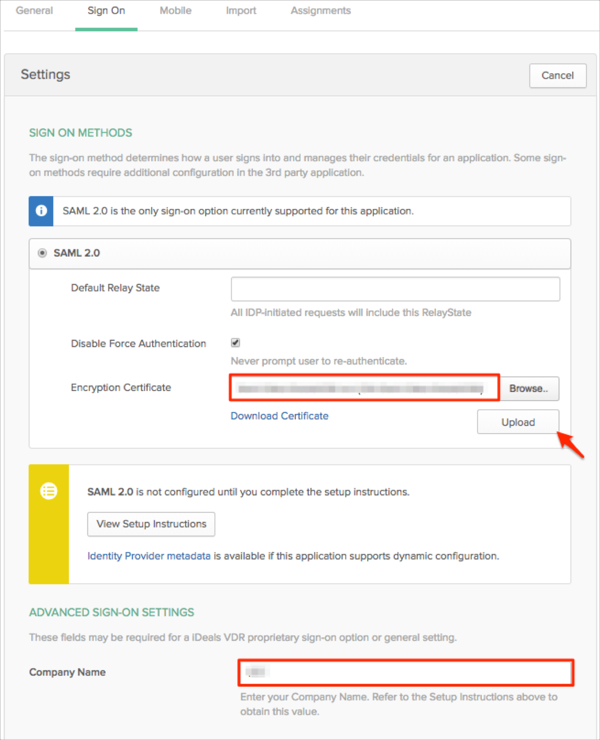Switch to the Sign On tab
This screenshot has height=740, width=600.
coord(106,11)
